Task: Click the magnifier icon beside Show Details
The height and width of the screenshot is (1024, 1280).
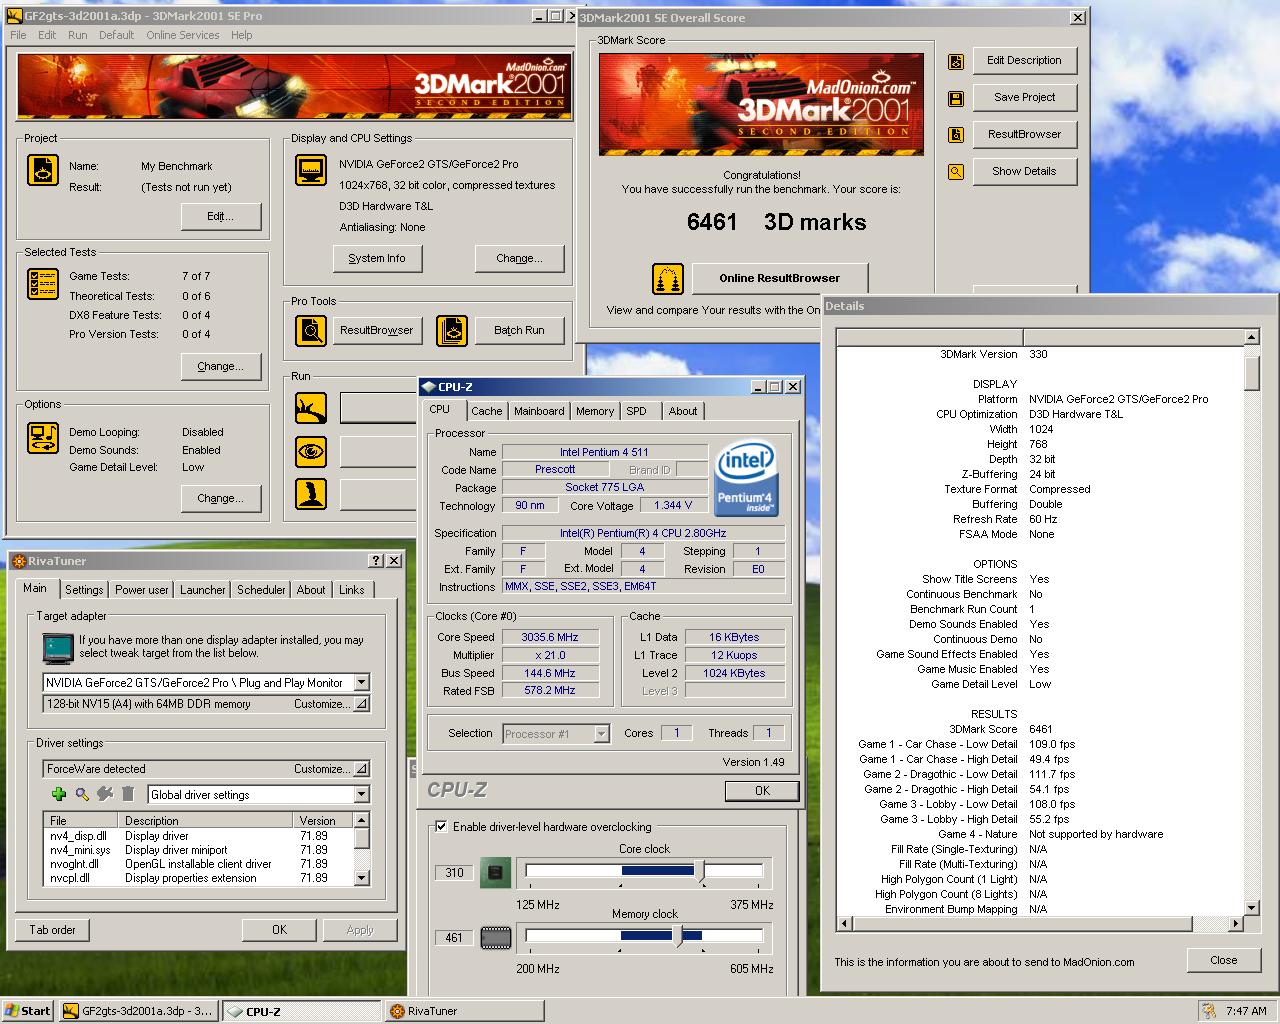Action: coord(956,172)
